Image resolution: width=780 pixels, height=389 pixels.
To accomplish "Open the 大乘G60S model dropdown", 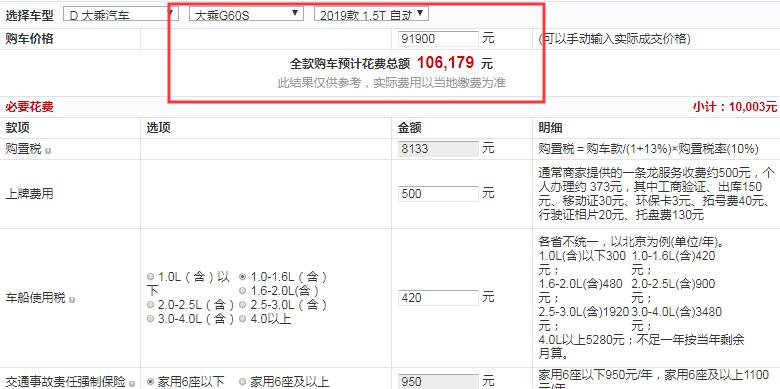I will tap(246, 14).
